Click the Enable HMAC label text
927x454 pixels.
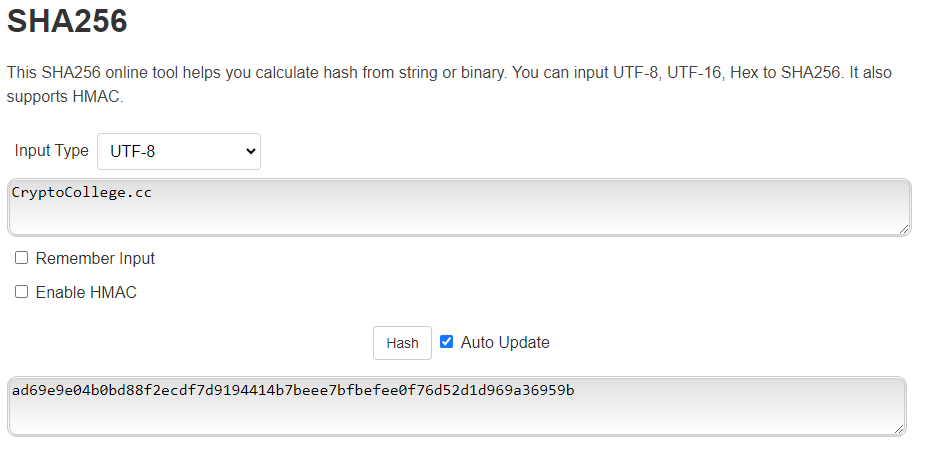86,292
